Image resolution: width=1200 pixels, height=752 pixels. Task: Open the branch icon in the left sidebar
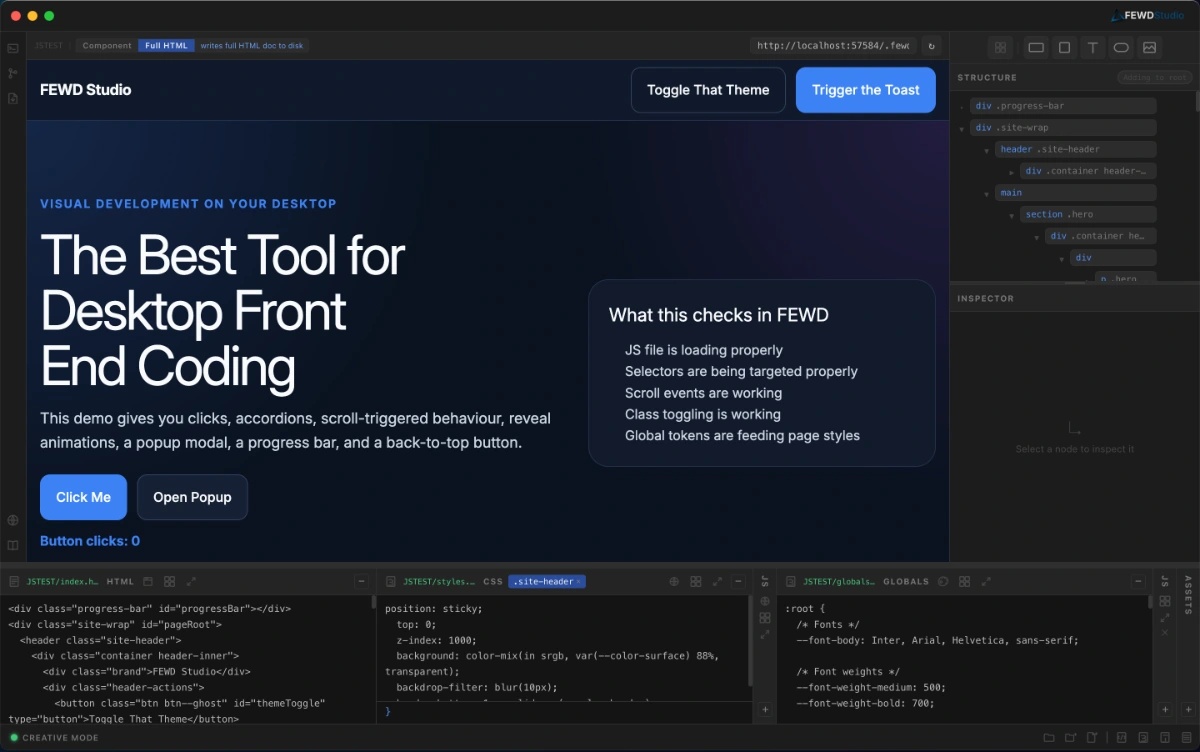[13, 73]
